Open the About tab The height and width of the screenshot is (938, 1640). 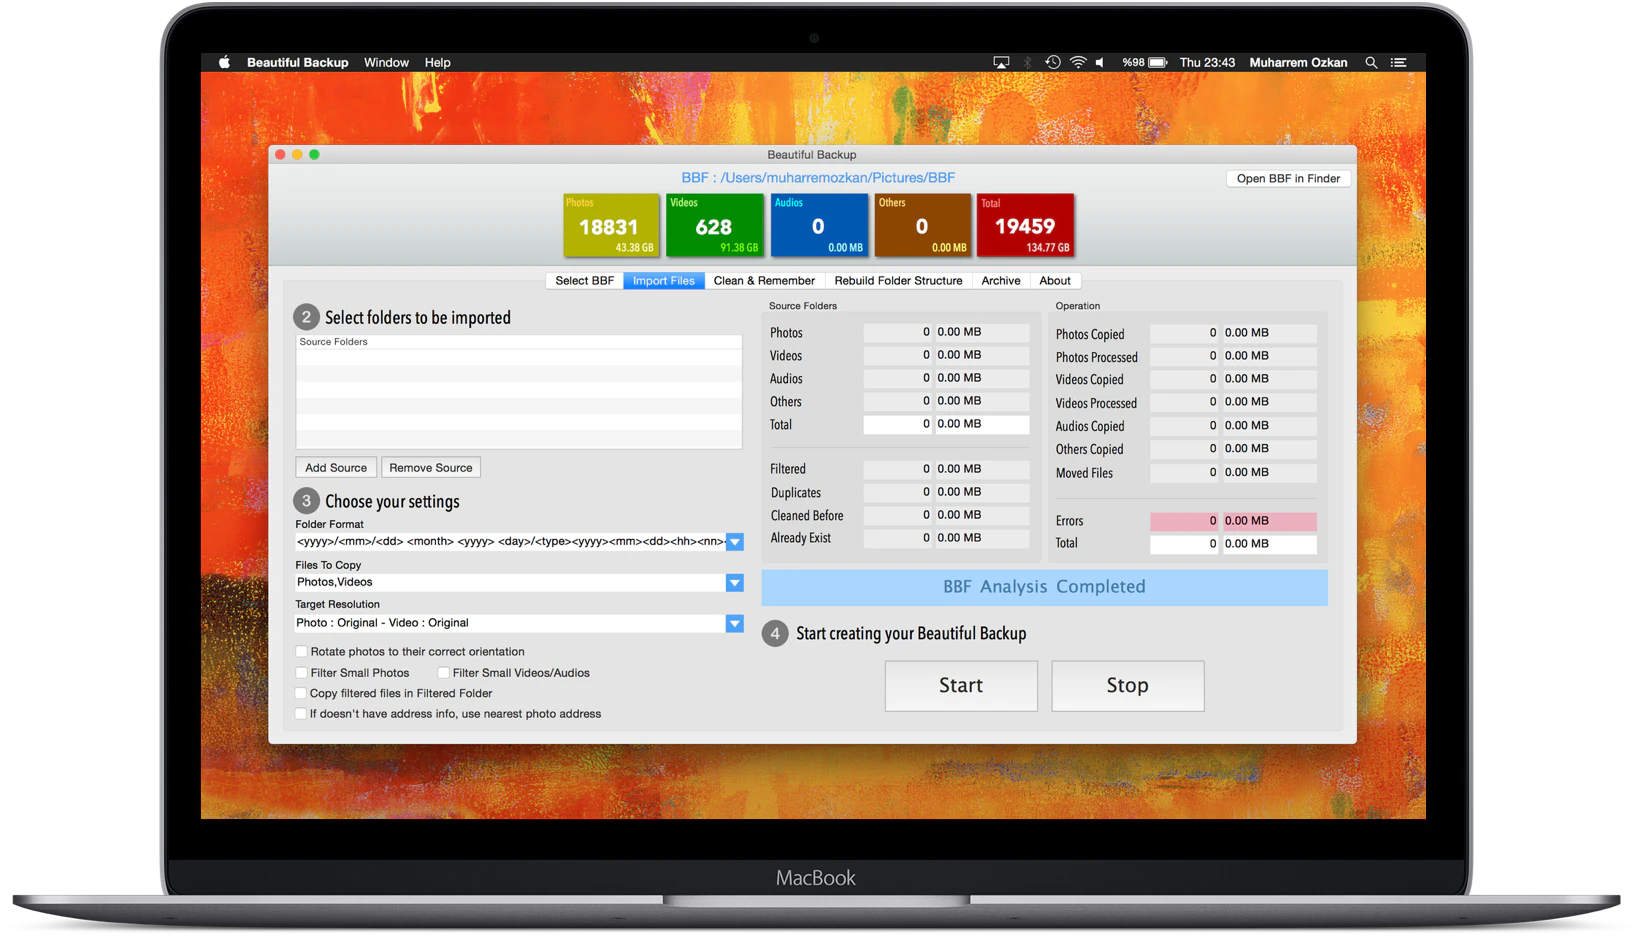[x=1055, y=281]
